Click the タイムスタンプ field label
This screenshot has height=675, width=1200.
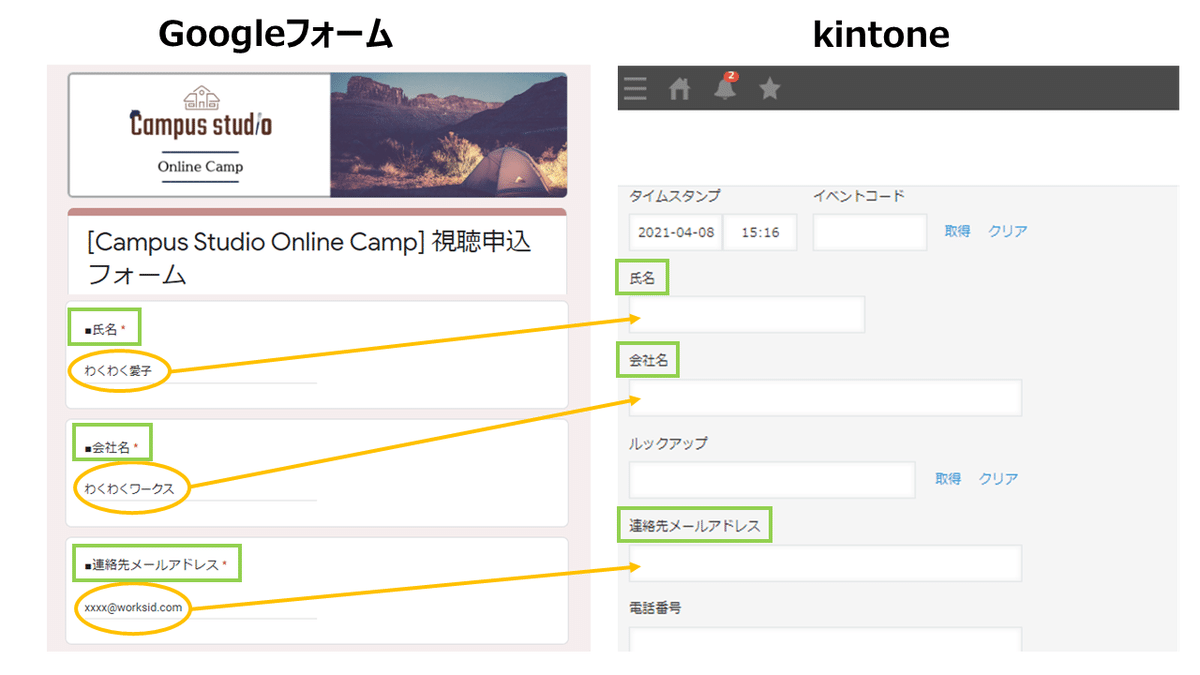pyautogui.click(x=674, y=196)
